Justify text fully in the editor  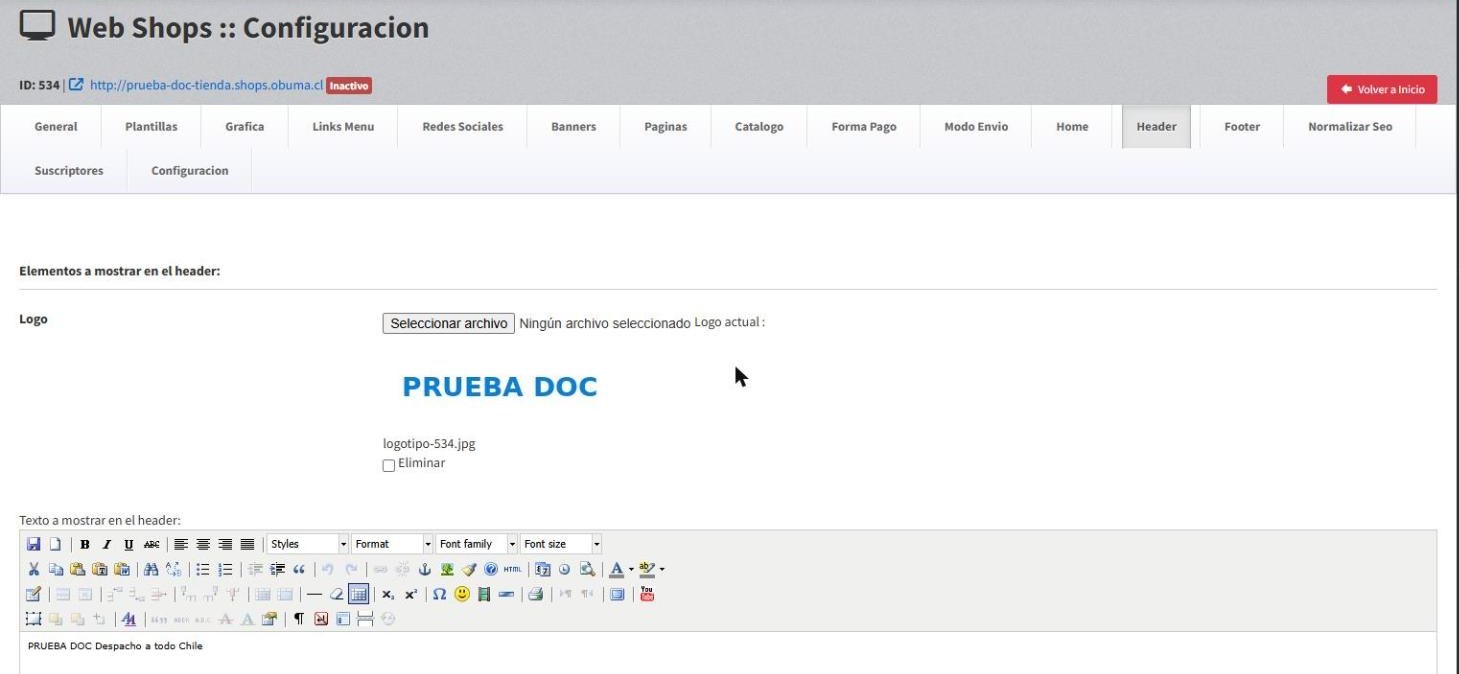click(x=247, y=544)
